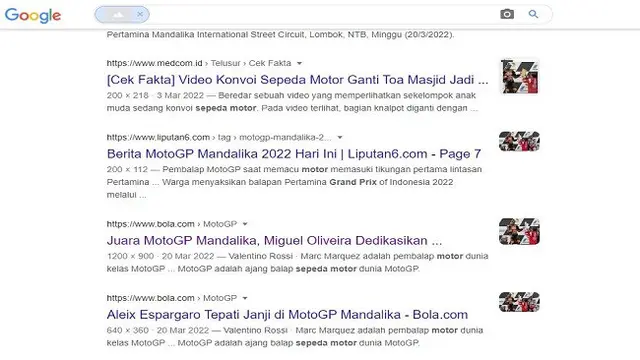This screenshot has height=360, width=640.
Task: Remove the uploaded image chip with X
Action: coord(140,14)
